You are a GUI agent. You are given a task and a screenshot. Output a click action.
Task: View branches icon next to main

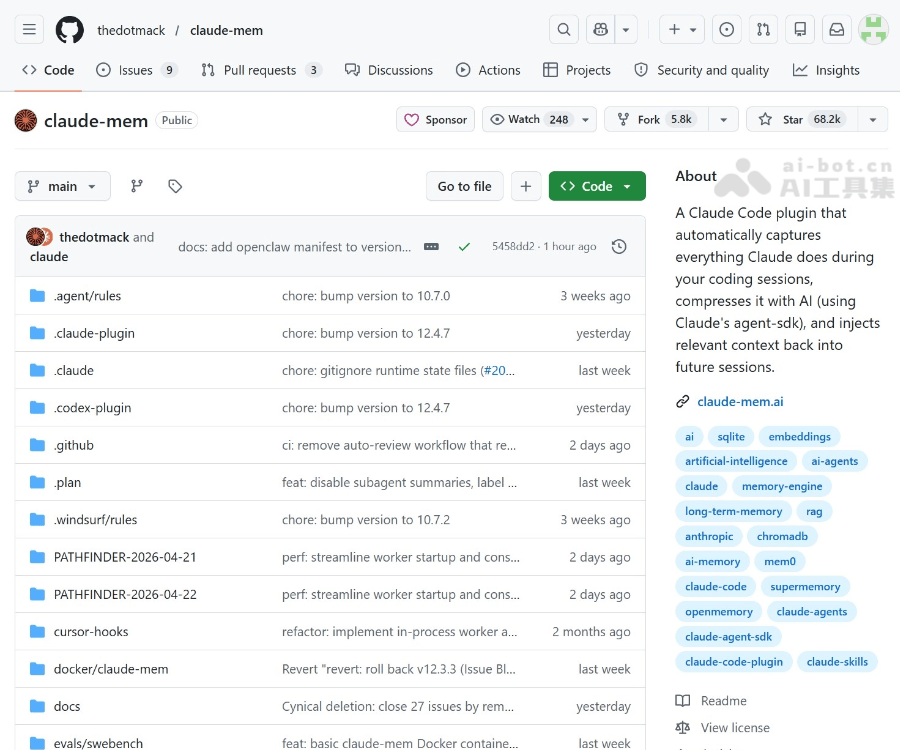pos(137,186)
